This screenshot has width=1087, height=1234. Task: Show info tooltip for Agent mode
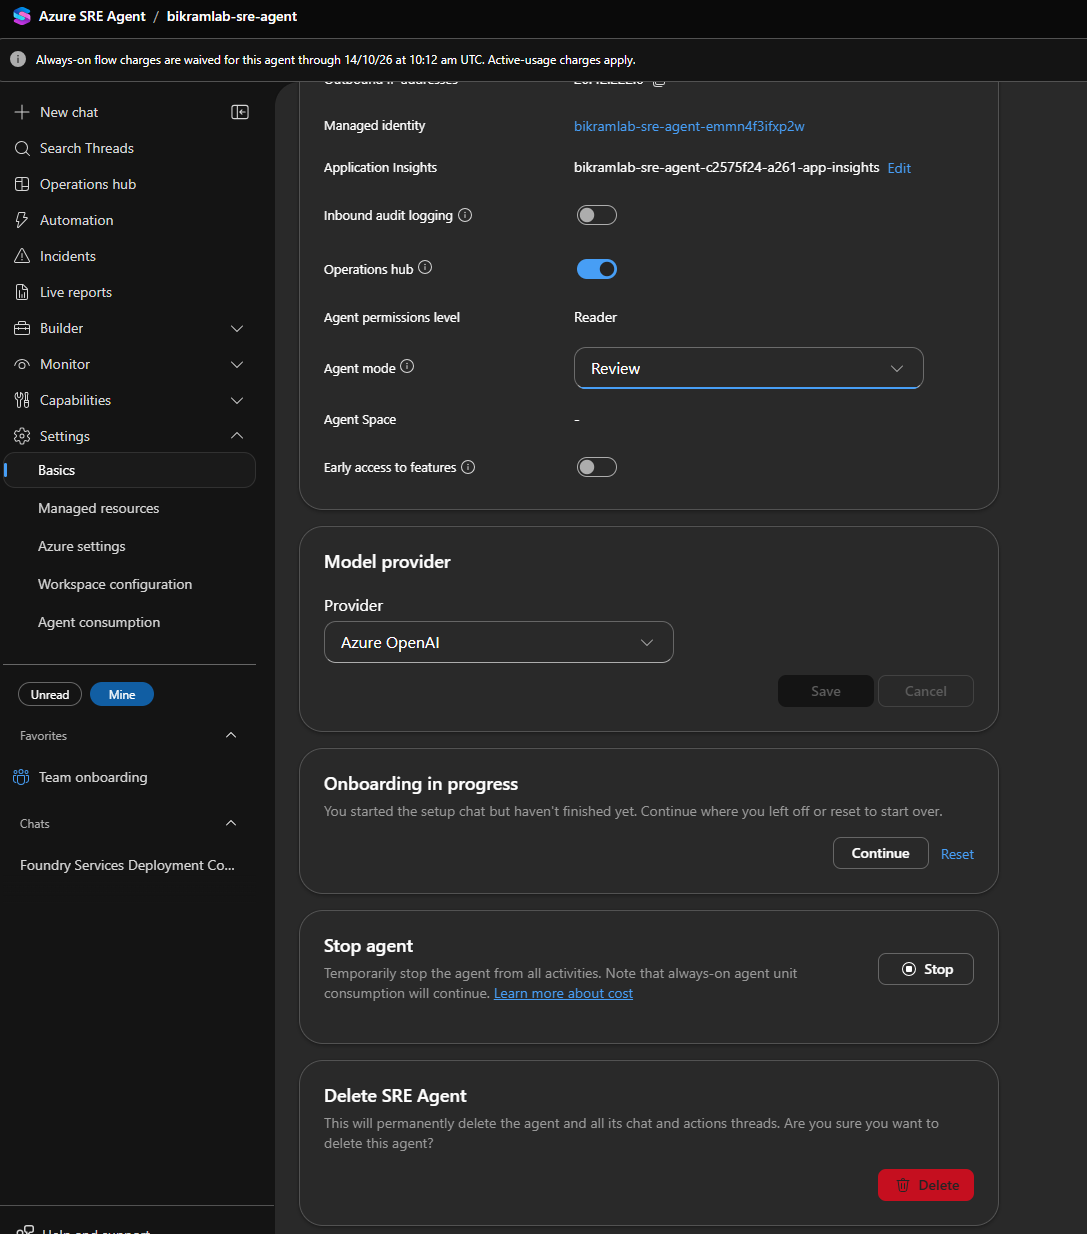click(x=407, y=366)
